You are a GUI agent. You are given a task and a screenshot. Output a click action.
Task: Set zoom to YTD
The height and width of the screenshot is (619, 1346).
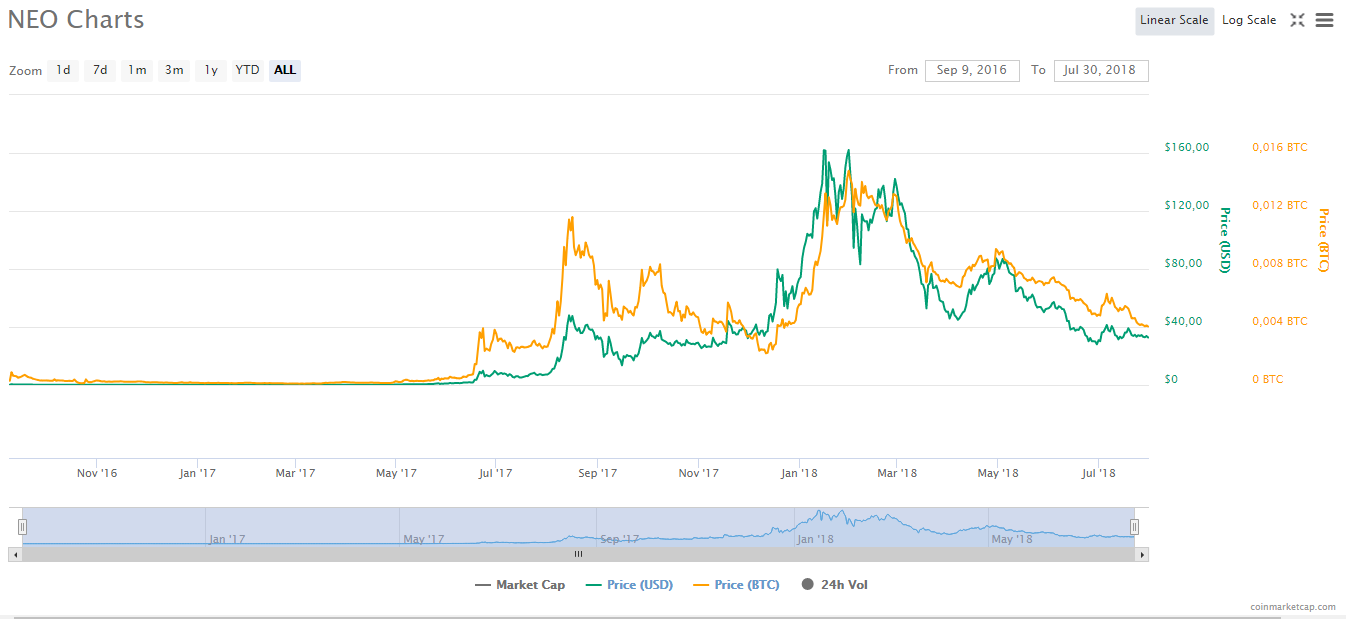(x=247, y=70)
